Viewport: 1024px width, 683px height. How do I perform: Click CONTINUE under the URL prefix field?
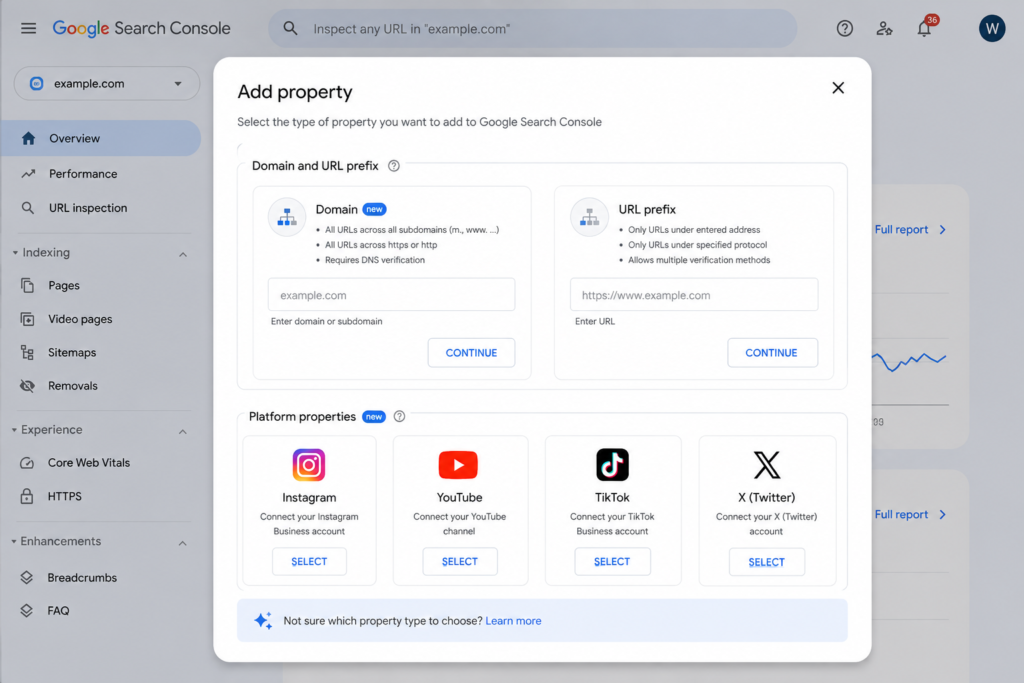(x=772, y=353)
